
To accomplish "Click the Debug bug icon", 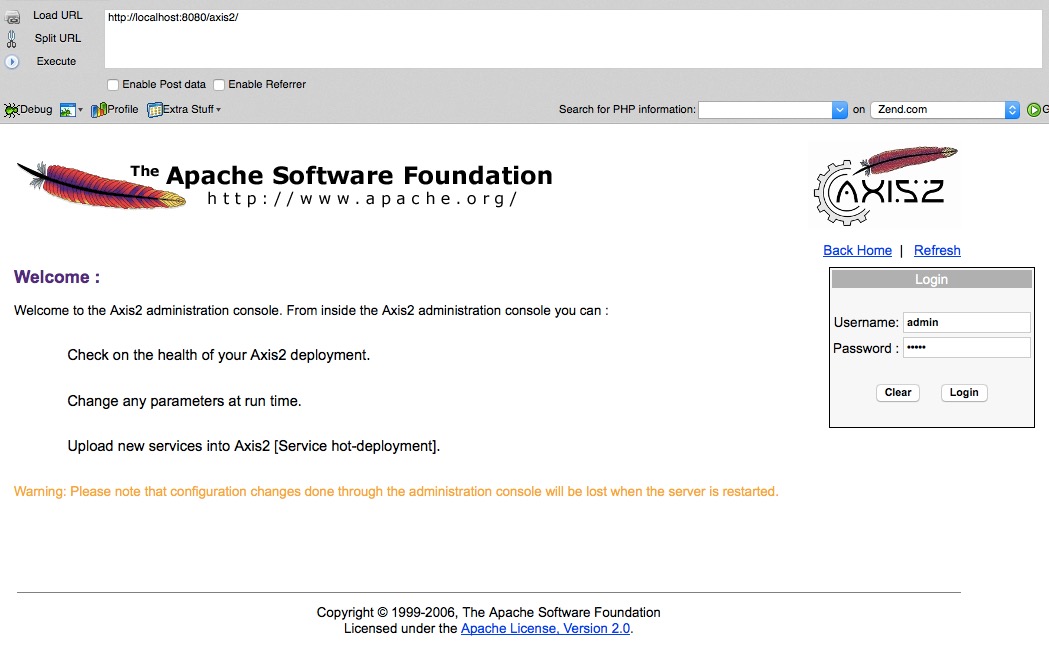I will tap(11, 110).
